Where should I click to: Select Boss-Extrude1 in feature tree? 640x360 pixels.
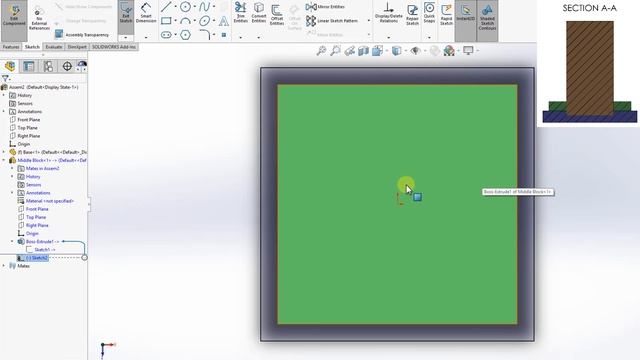pyautogui.click(x=42, y=242)
